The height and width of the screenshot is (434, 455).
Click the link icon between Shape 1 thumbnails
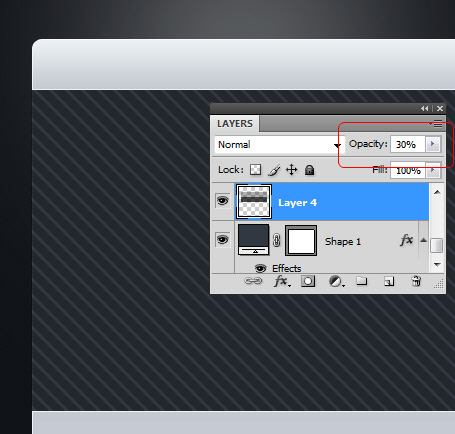pyautogui.click(x=277, y=240)
